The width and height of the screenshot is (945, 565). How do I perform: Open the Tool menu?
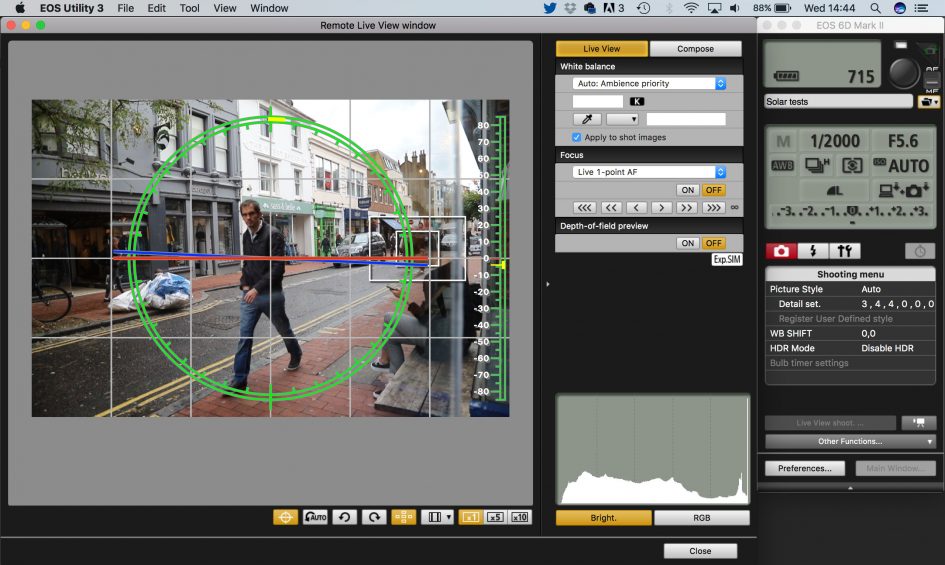189,8
